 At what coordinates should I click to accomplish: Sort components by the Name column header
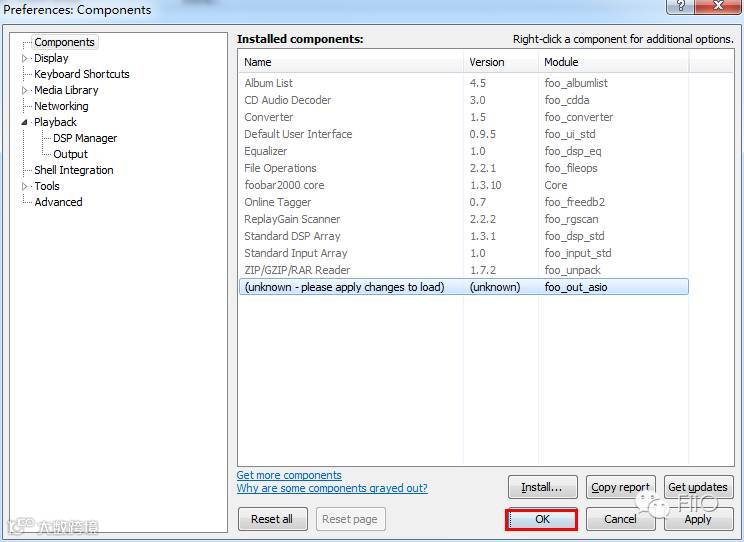point(351,62)
